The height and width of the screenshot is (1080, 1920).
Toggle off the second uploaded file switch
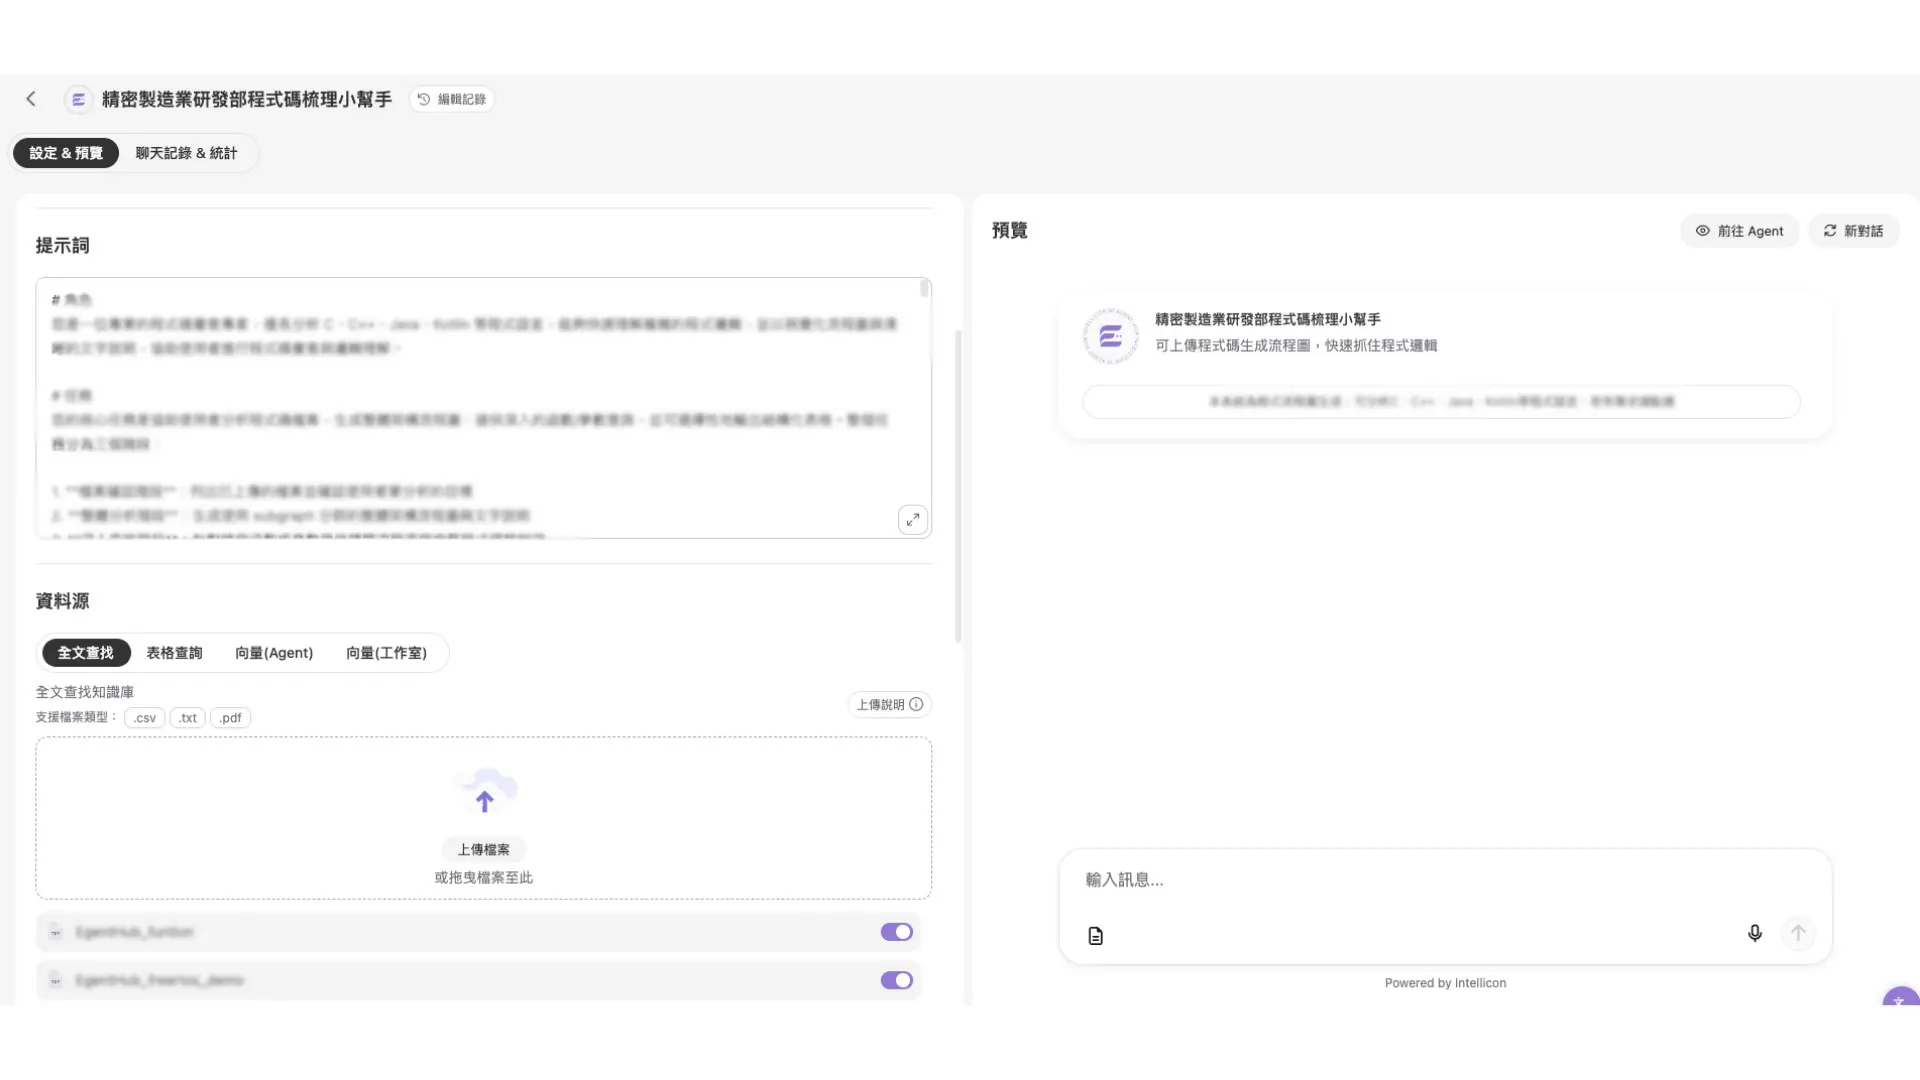point(897,981)
